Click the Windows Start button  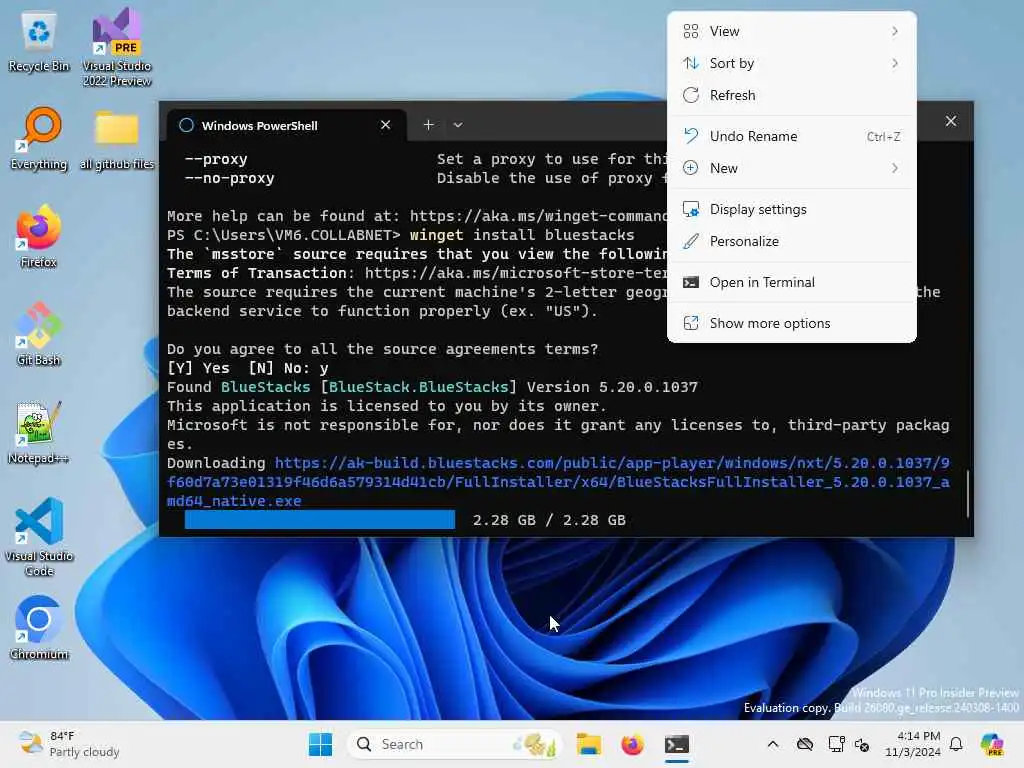tap(320, 744)
